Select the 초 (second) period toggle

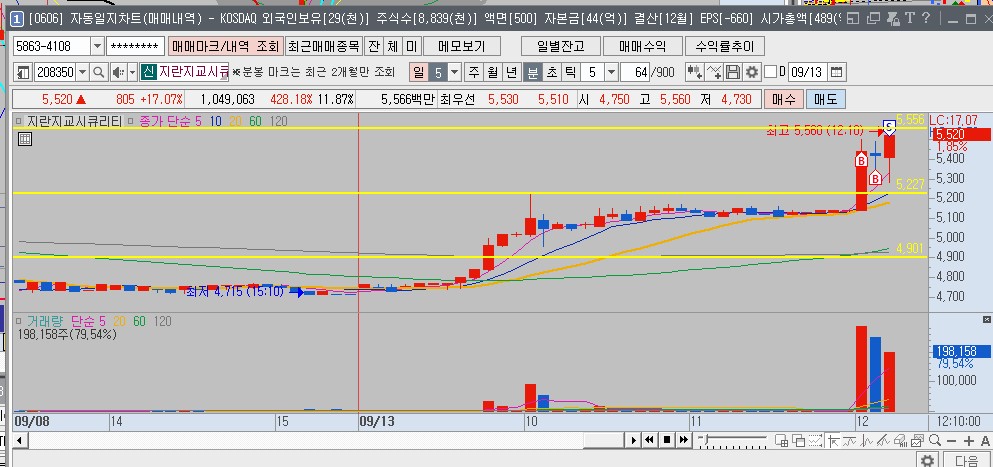click(x=552, y=72)
